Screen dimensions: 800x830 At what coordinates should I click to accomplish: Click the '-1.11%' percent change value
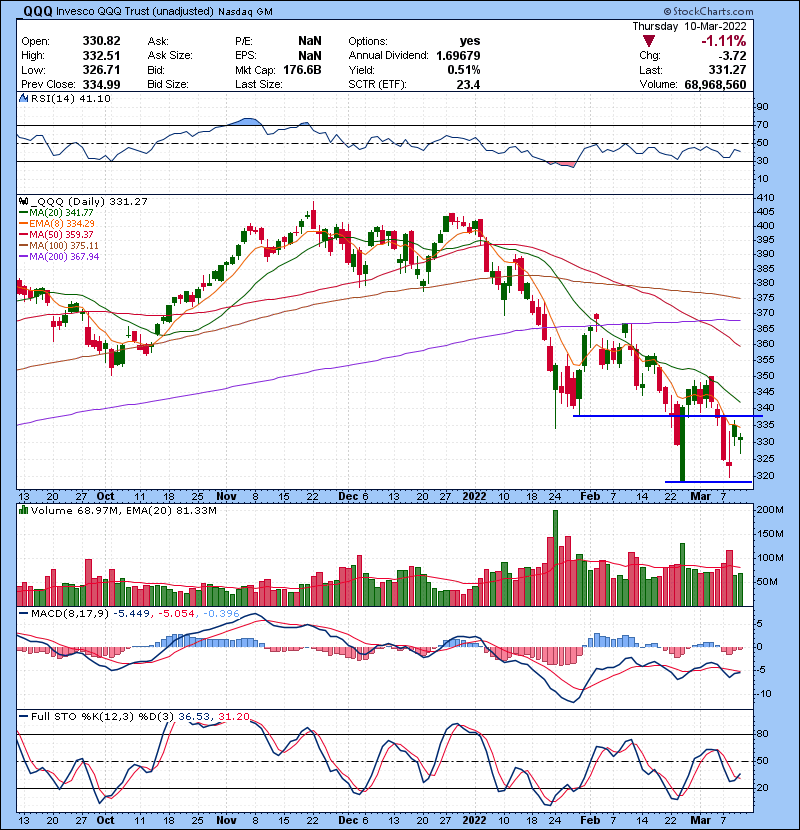click(723, 41)
